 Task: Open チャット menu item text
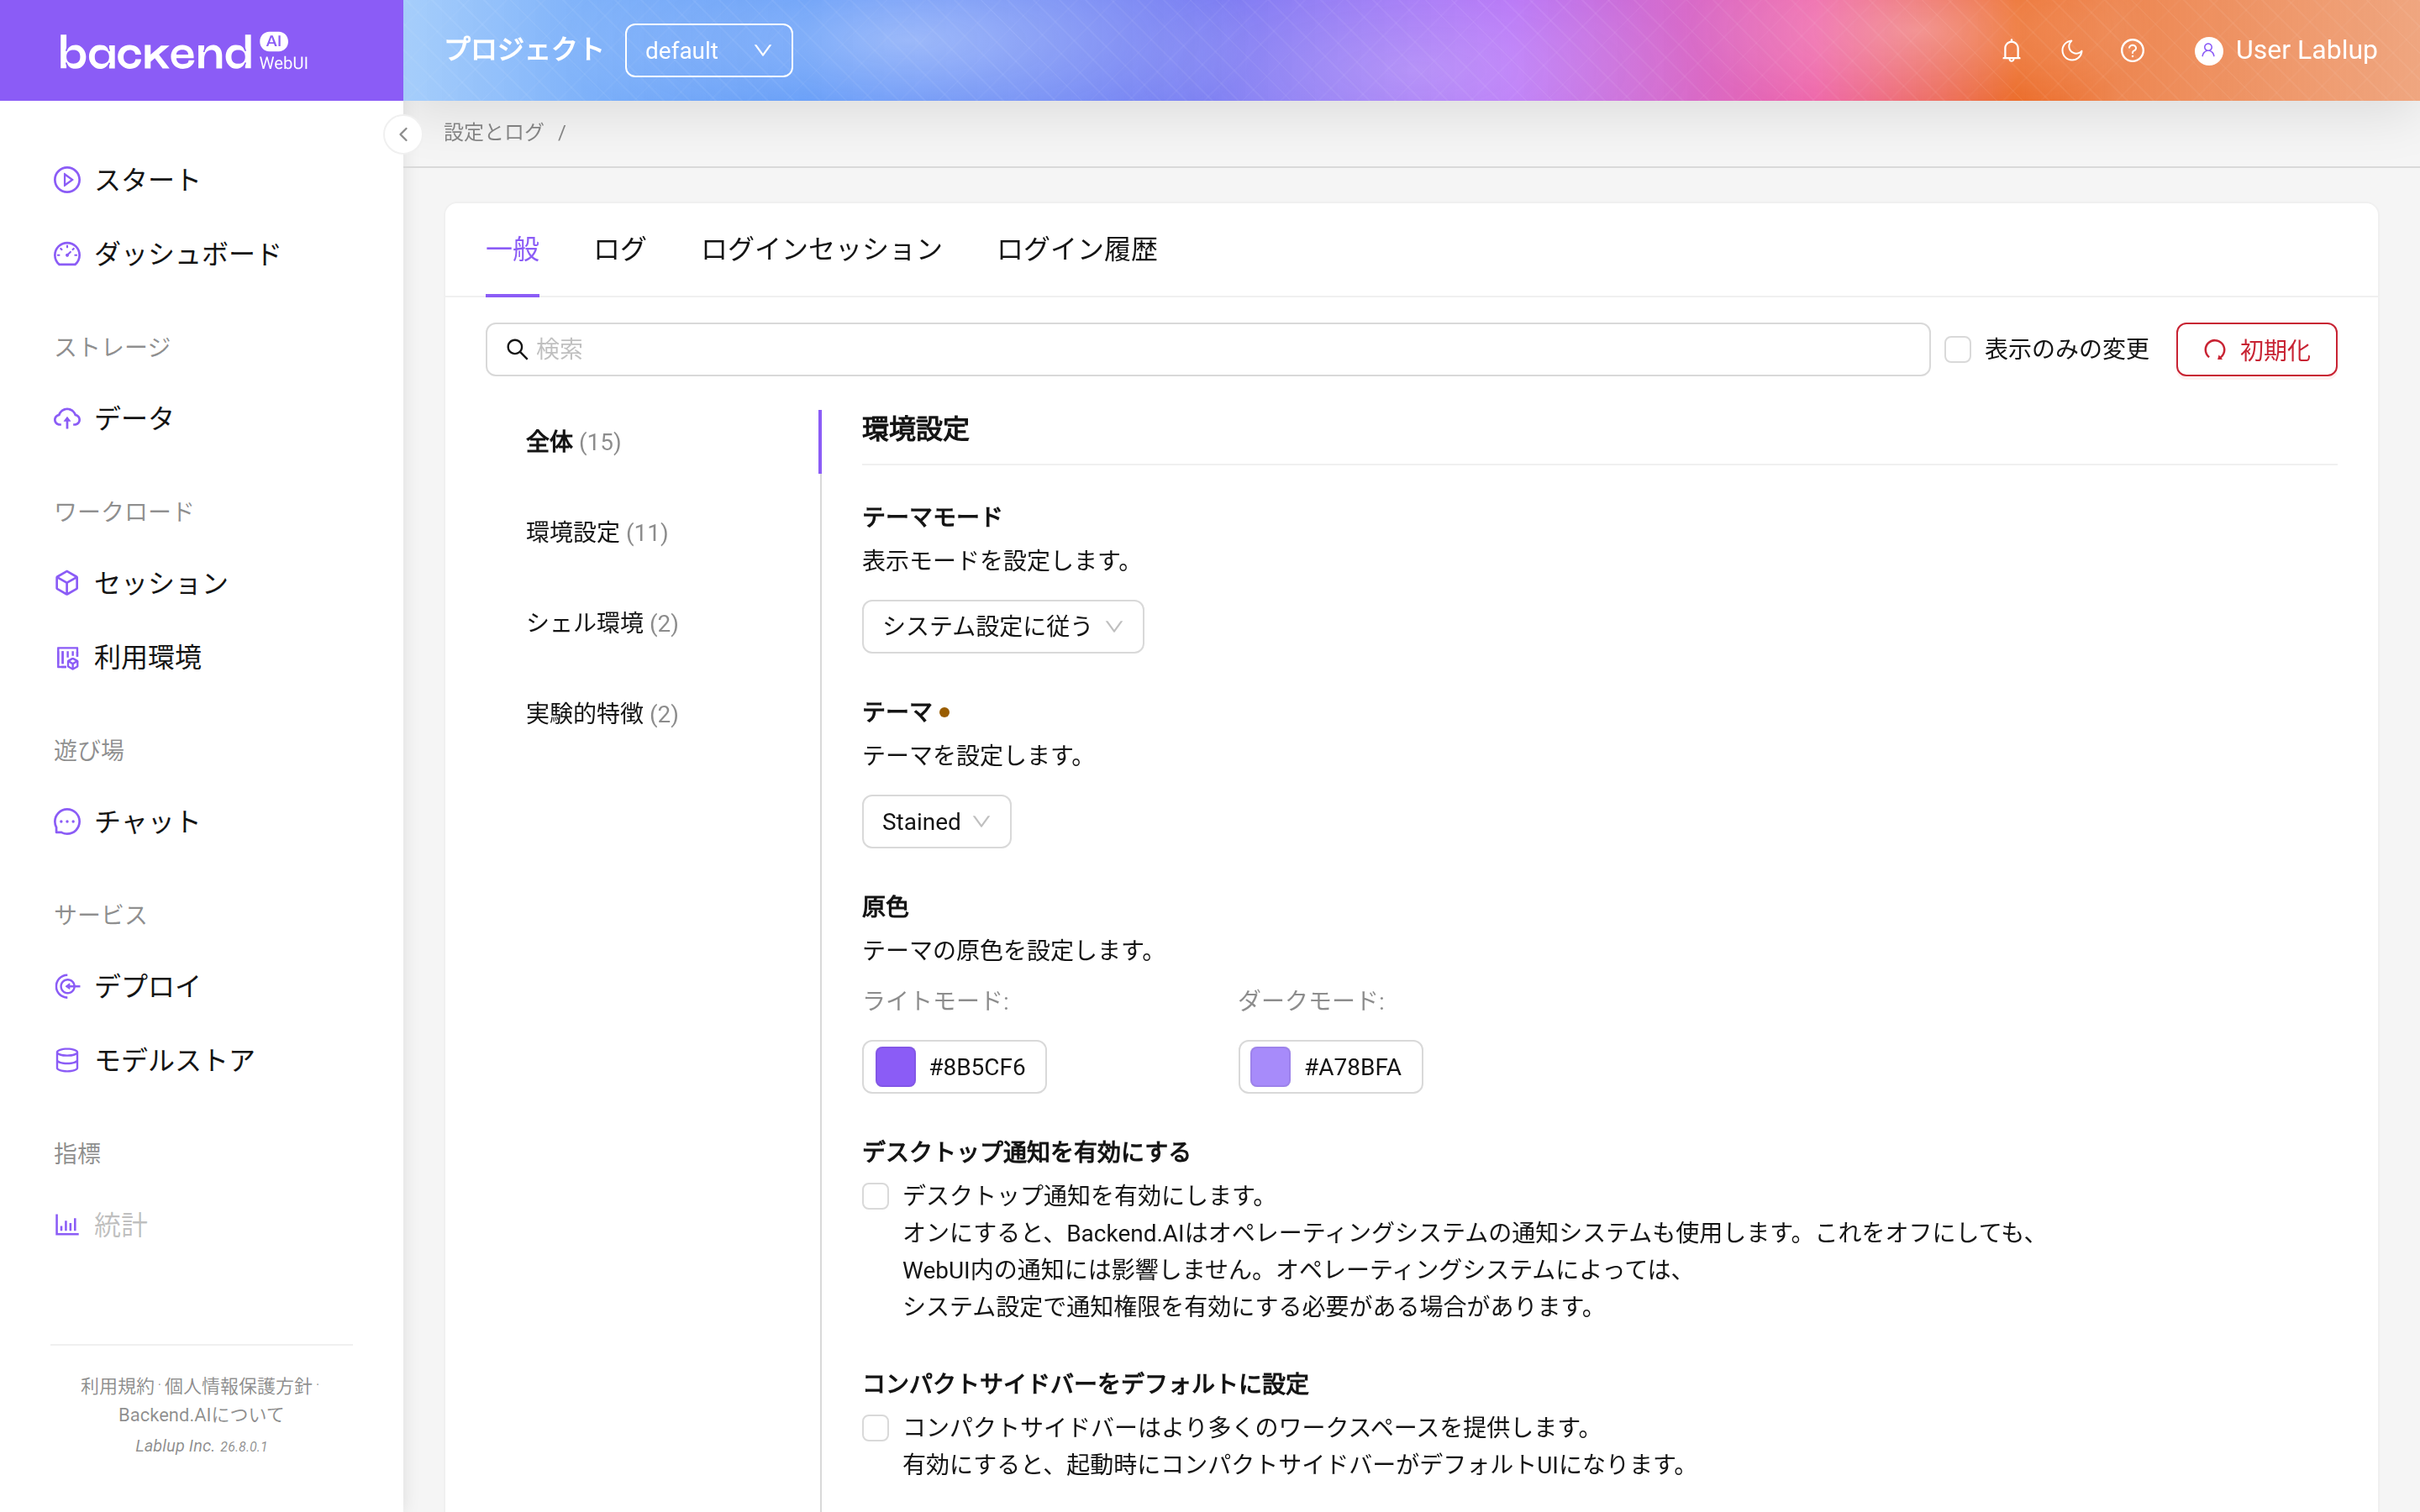tap(148, 822)
